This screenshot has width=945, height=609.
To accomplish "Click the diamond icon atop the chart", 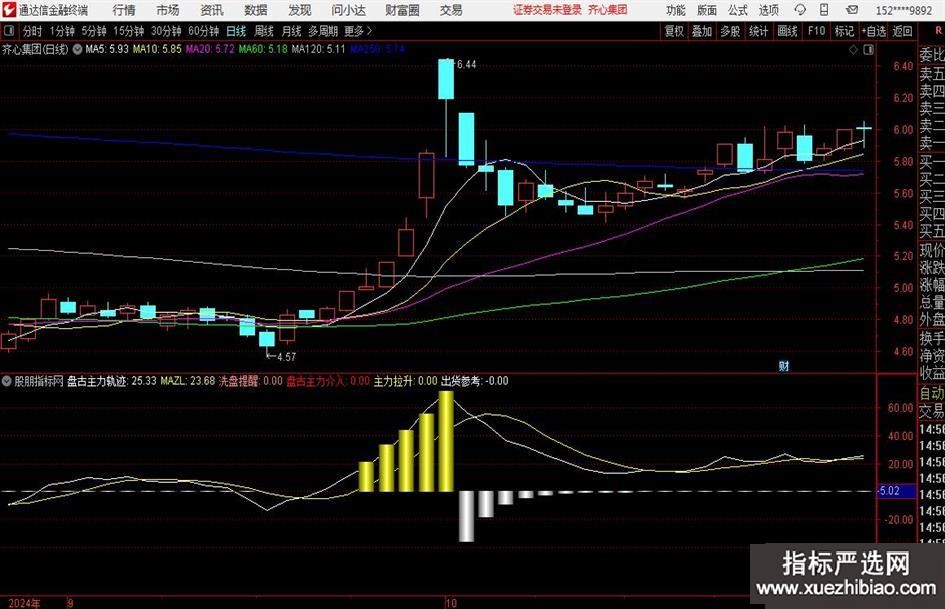I will 853,50.
